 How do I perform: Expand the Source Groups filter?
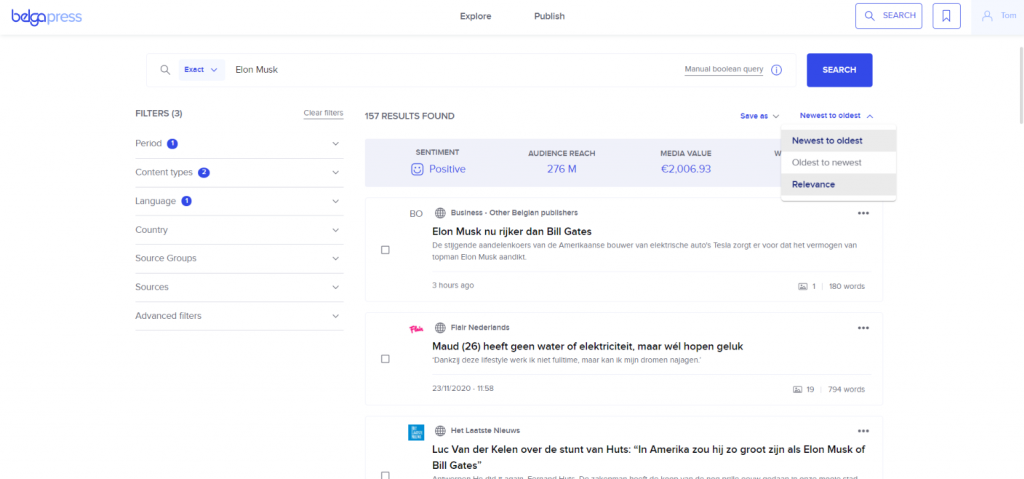point(239,258)
